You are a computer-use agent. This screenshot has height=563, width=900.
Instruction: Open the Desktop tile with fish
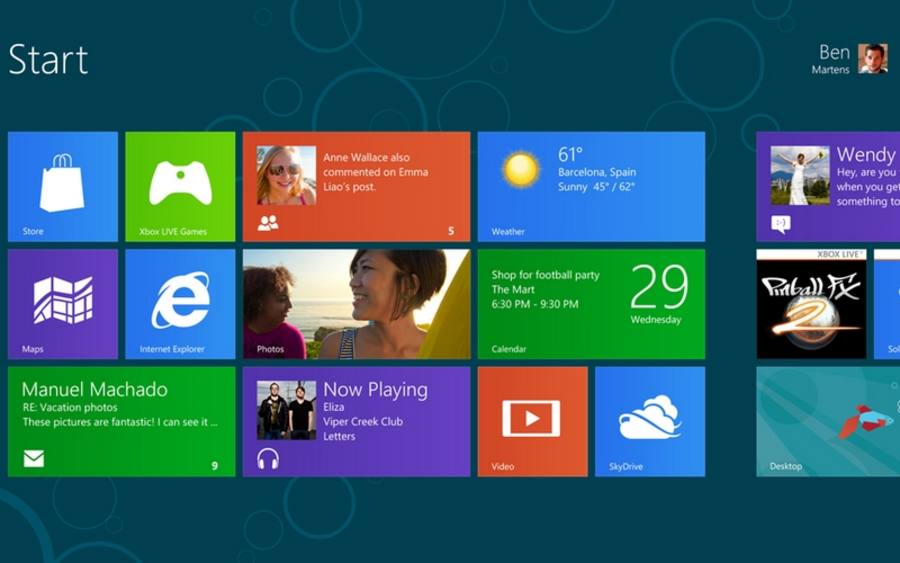click(x=828, y=422)
